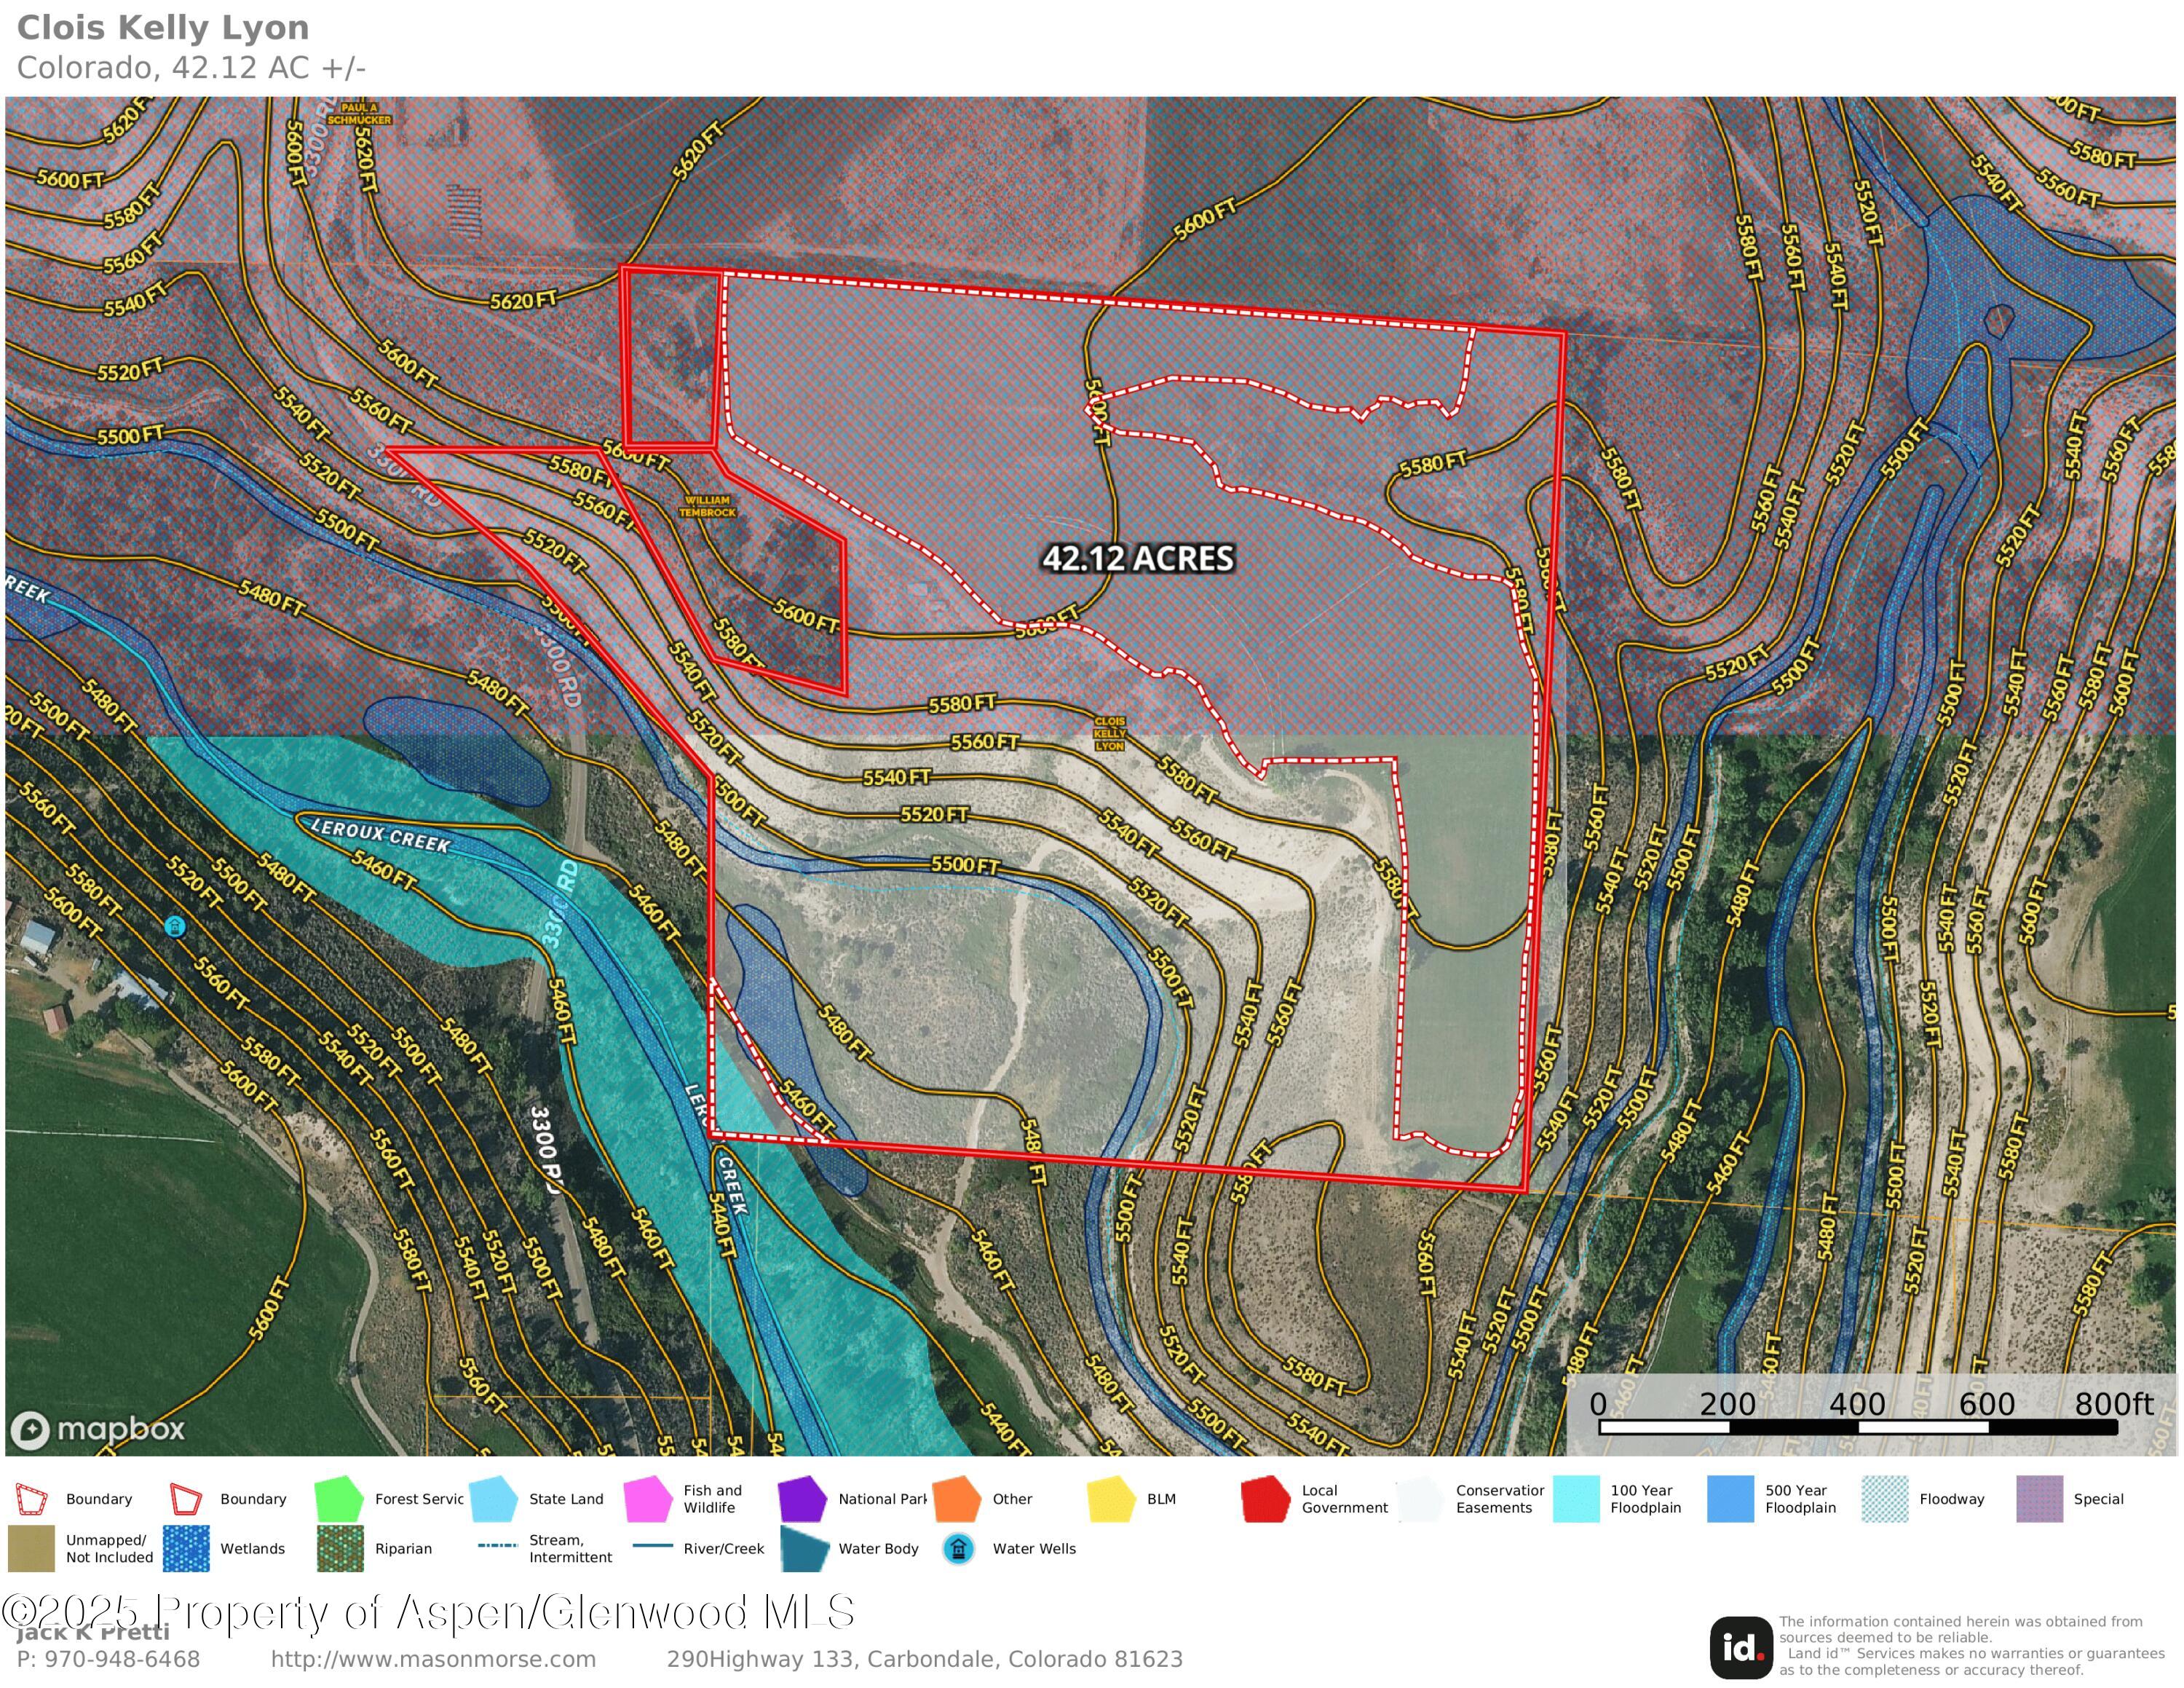
Task: Click the 42.12 ACRES map label
Action: [x=1138, y=558]
